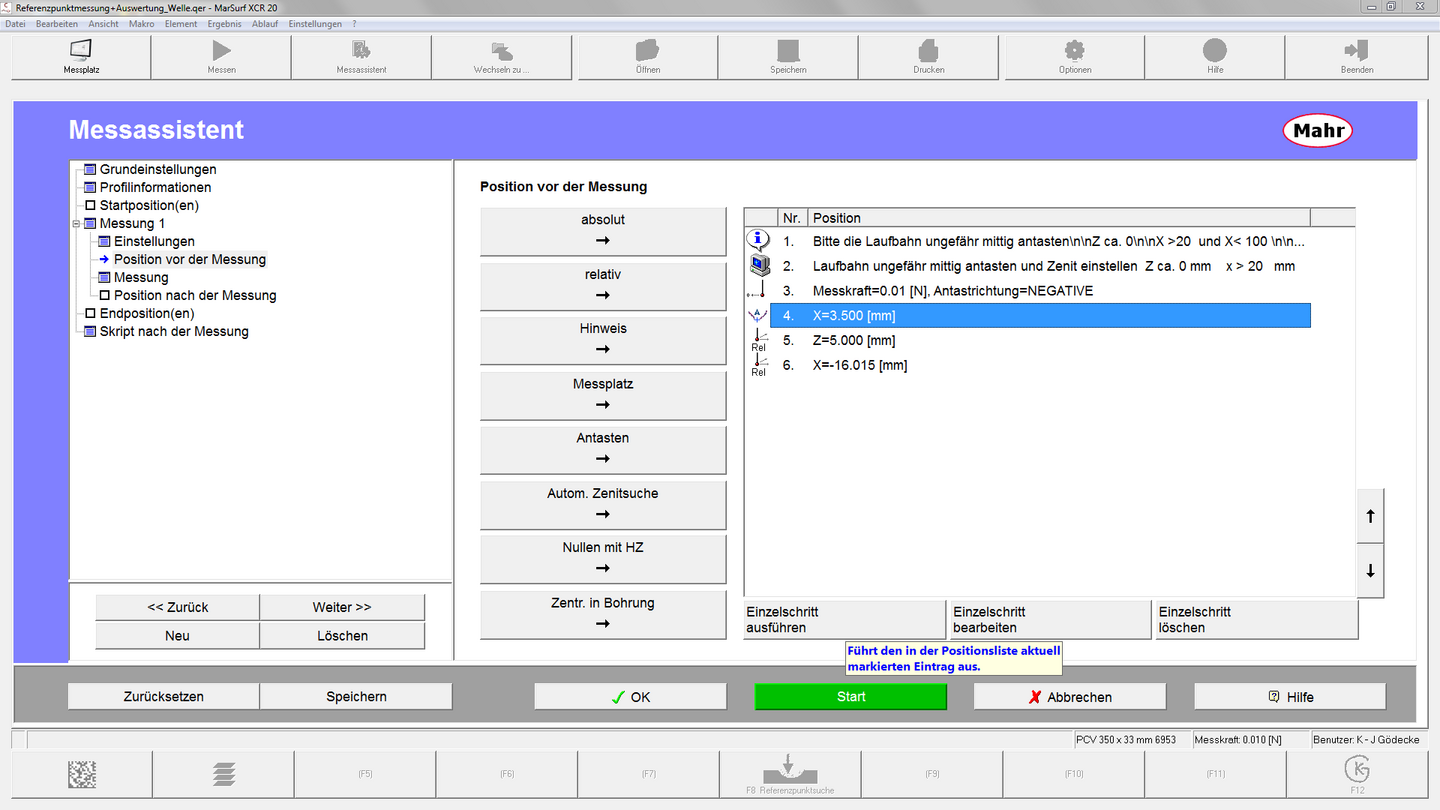The width and height of the screenshot is (1440, 810).
Task: Click the info icon of position step 1
Action: pos(760,240)
